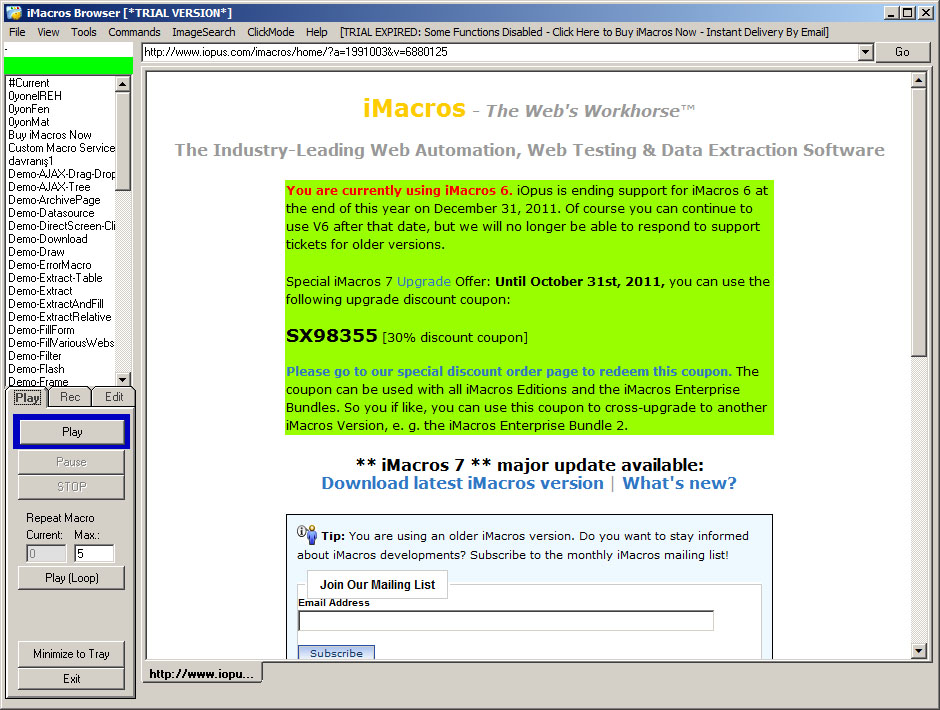Select OyonMat macro
Image resolution: width=940 pixels, height=710 pixels.
(x=61, y=122)
